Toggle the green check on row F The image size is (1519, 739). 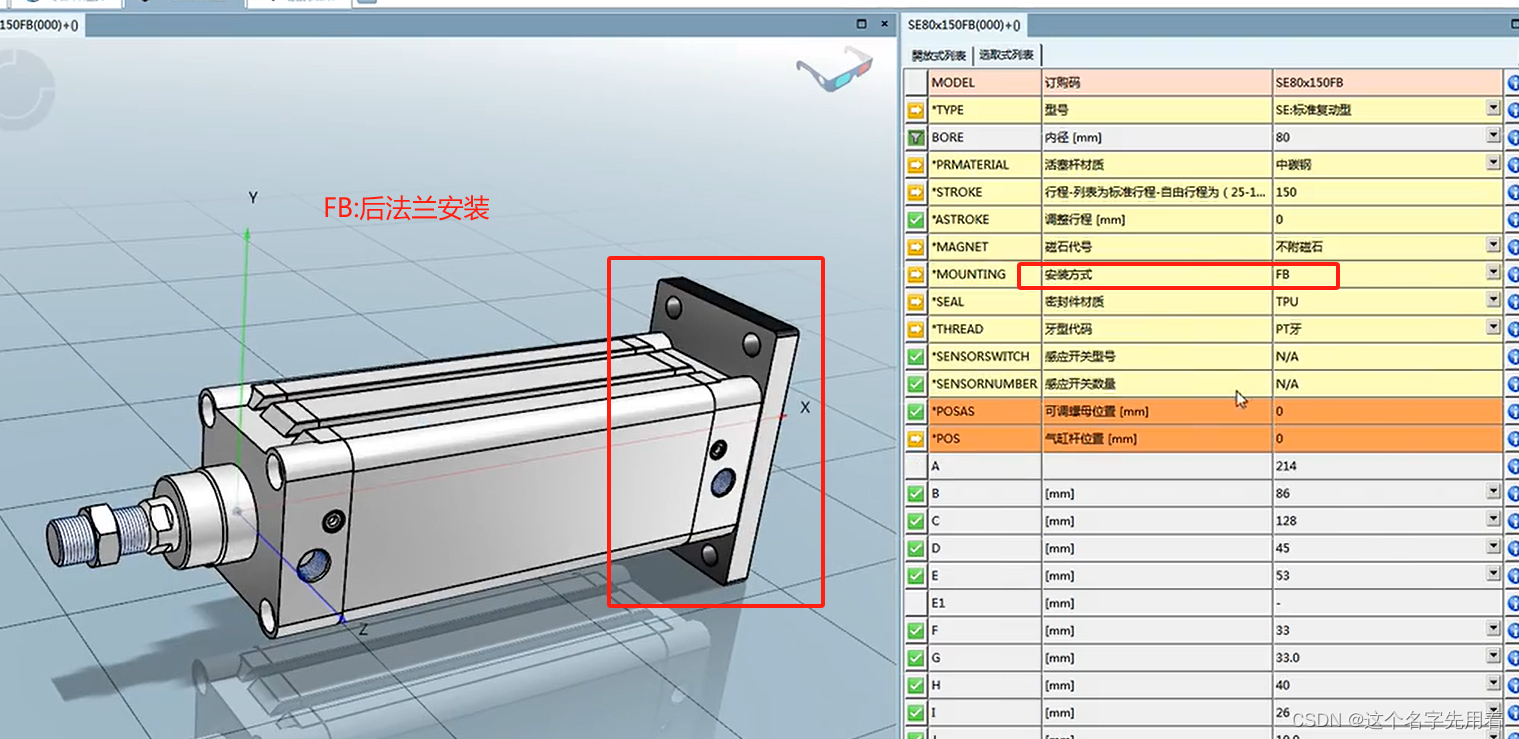(x=915, y=630)
